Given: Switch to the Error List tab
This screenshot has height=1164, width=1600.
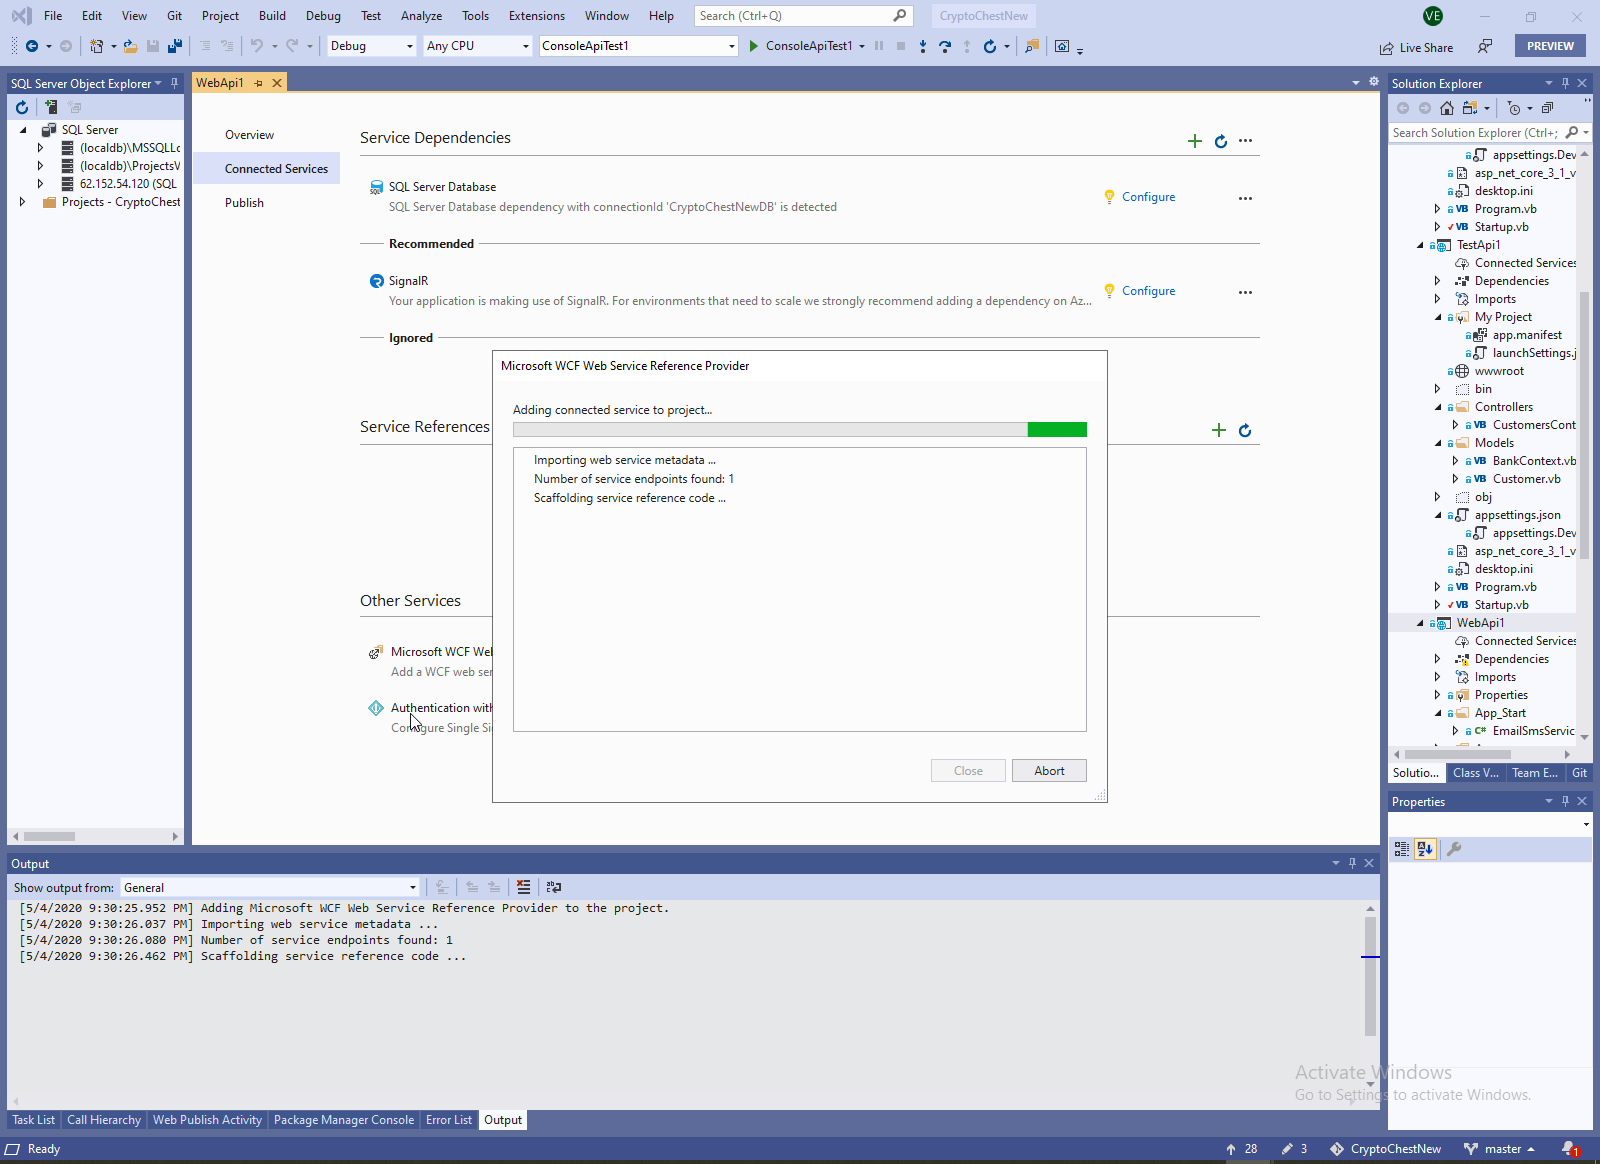Looking at the screenshot, I should pyautogui.click(x=449, y=1120).
